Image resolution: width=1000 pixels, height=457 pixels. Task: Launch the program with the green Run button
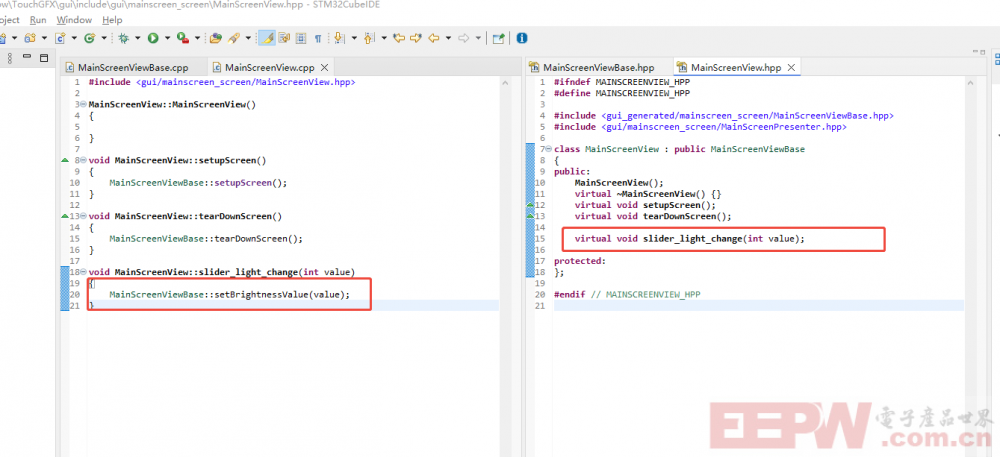[153, 38]
